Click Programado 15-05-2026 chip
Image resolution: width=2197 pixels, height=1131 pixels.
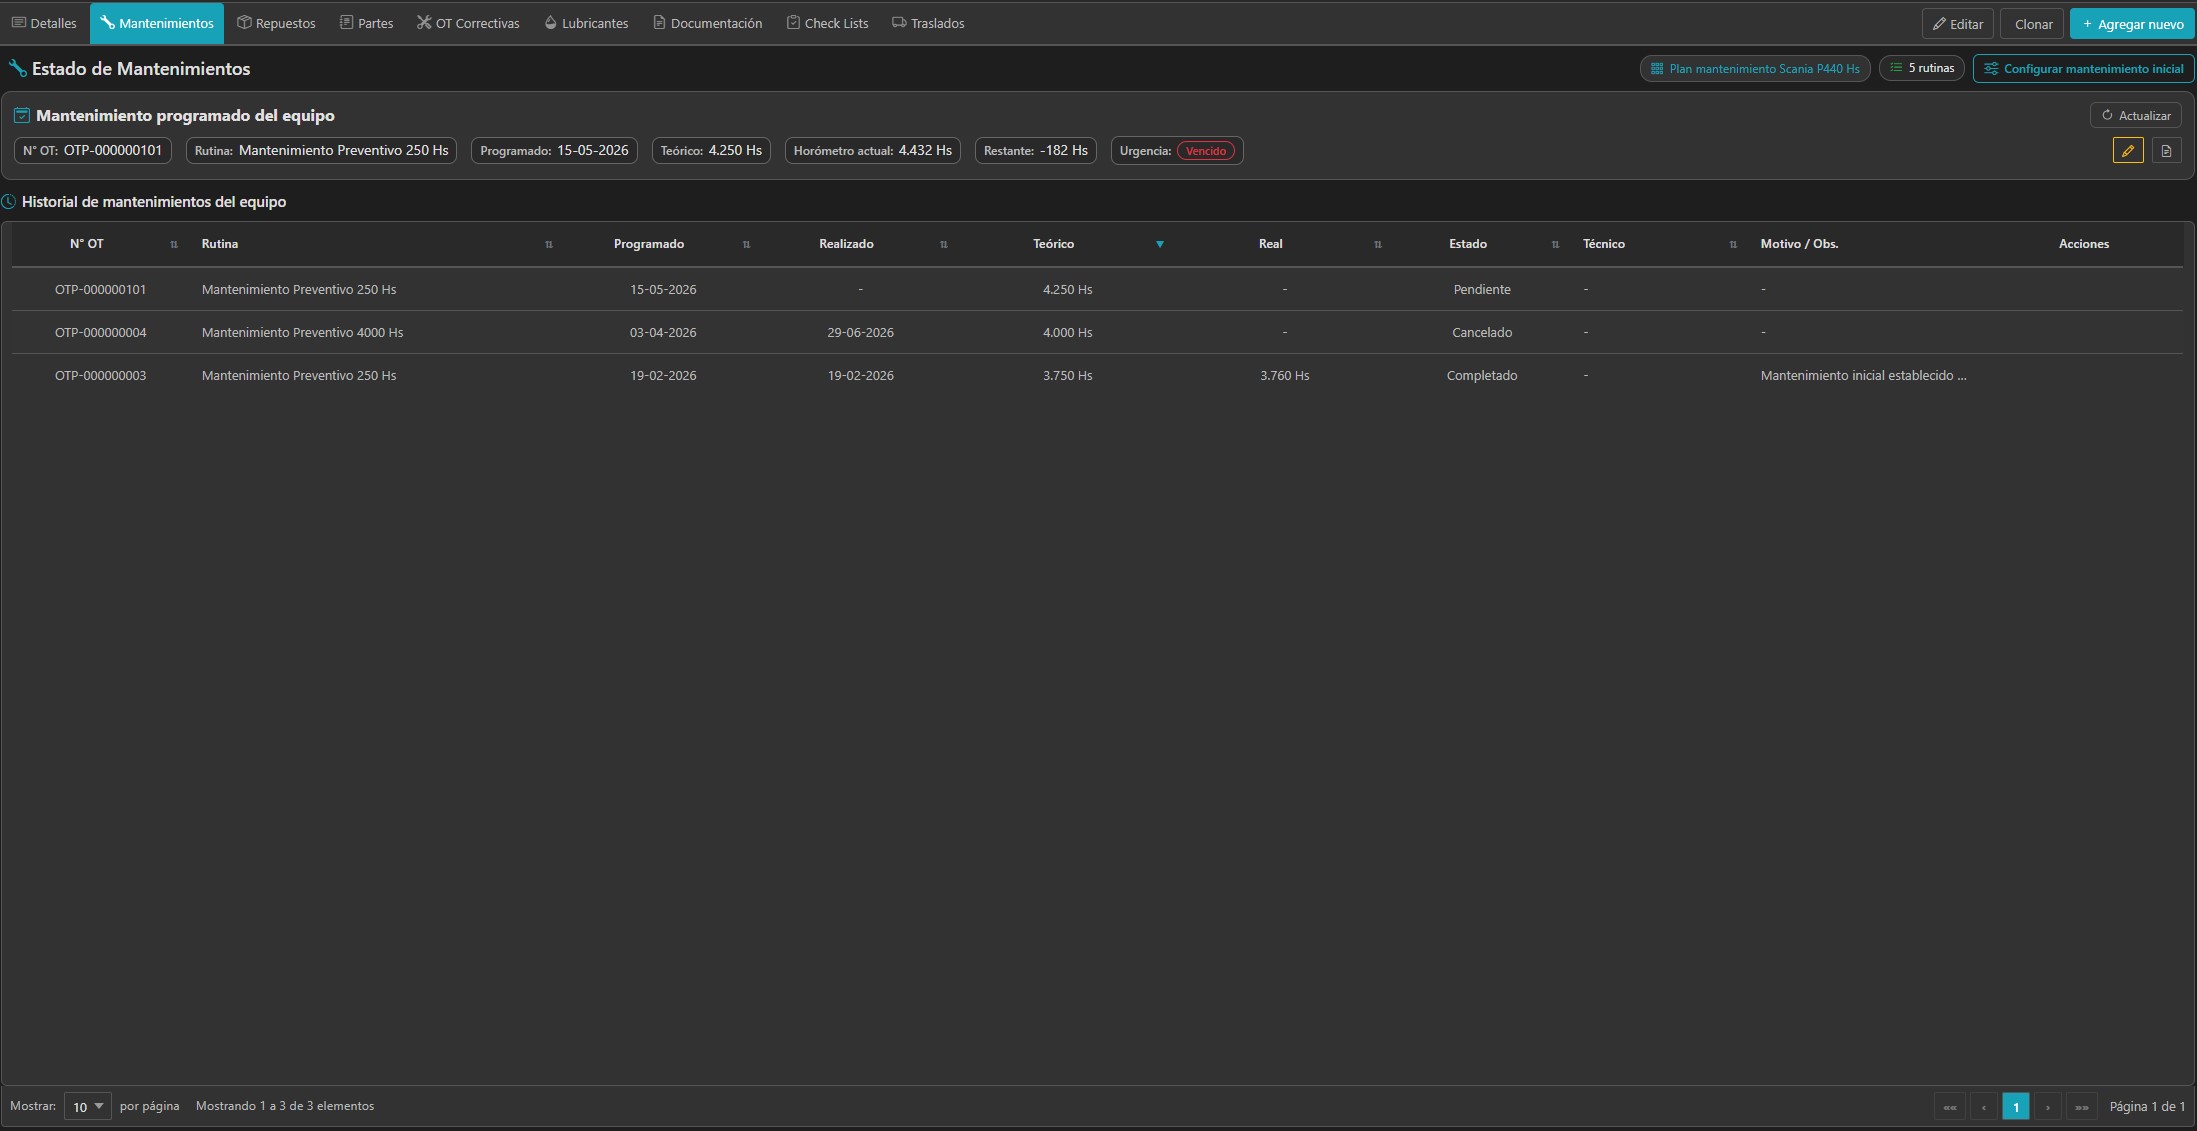point(554,151)
